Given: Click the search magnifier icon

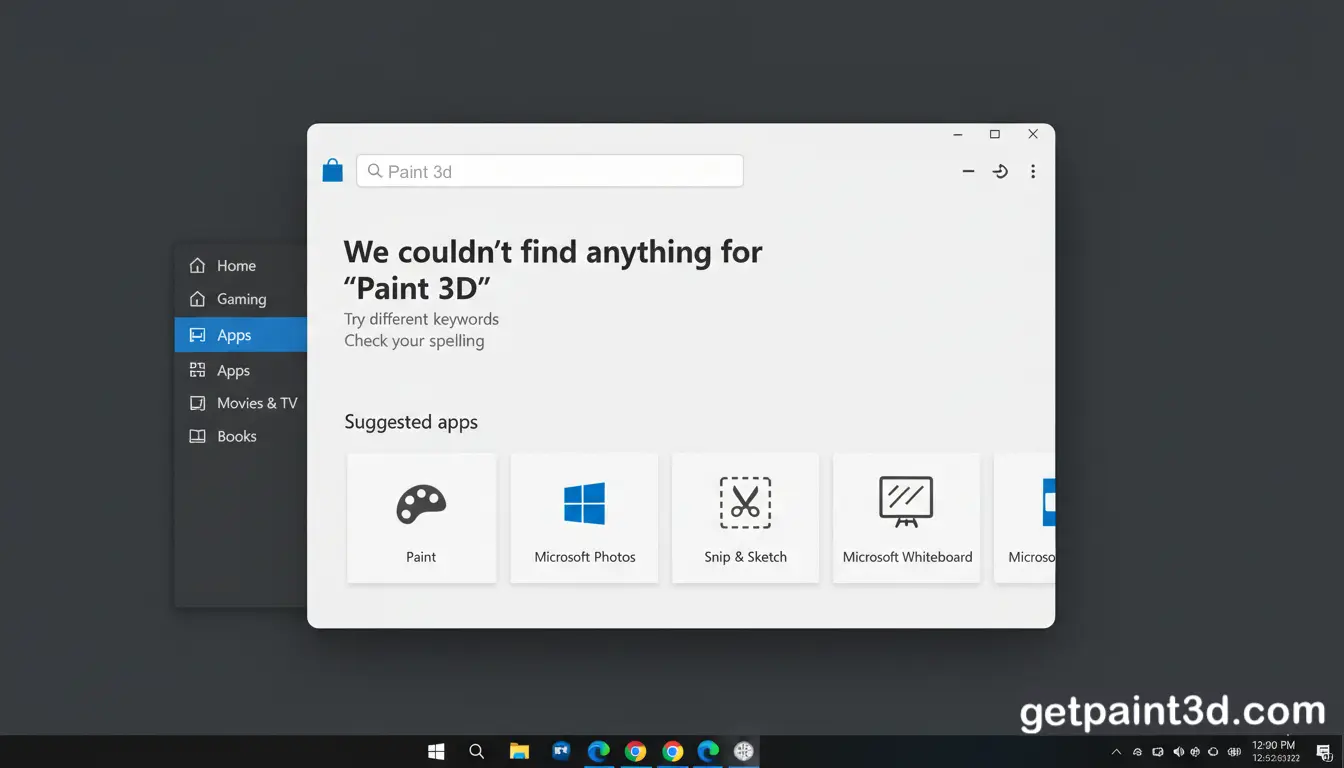Looking at the screenshot, I should pos(375,171).
